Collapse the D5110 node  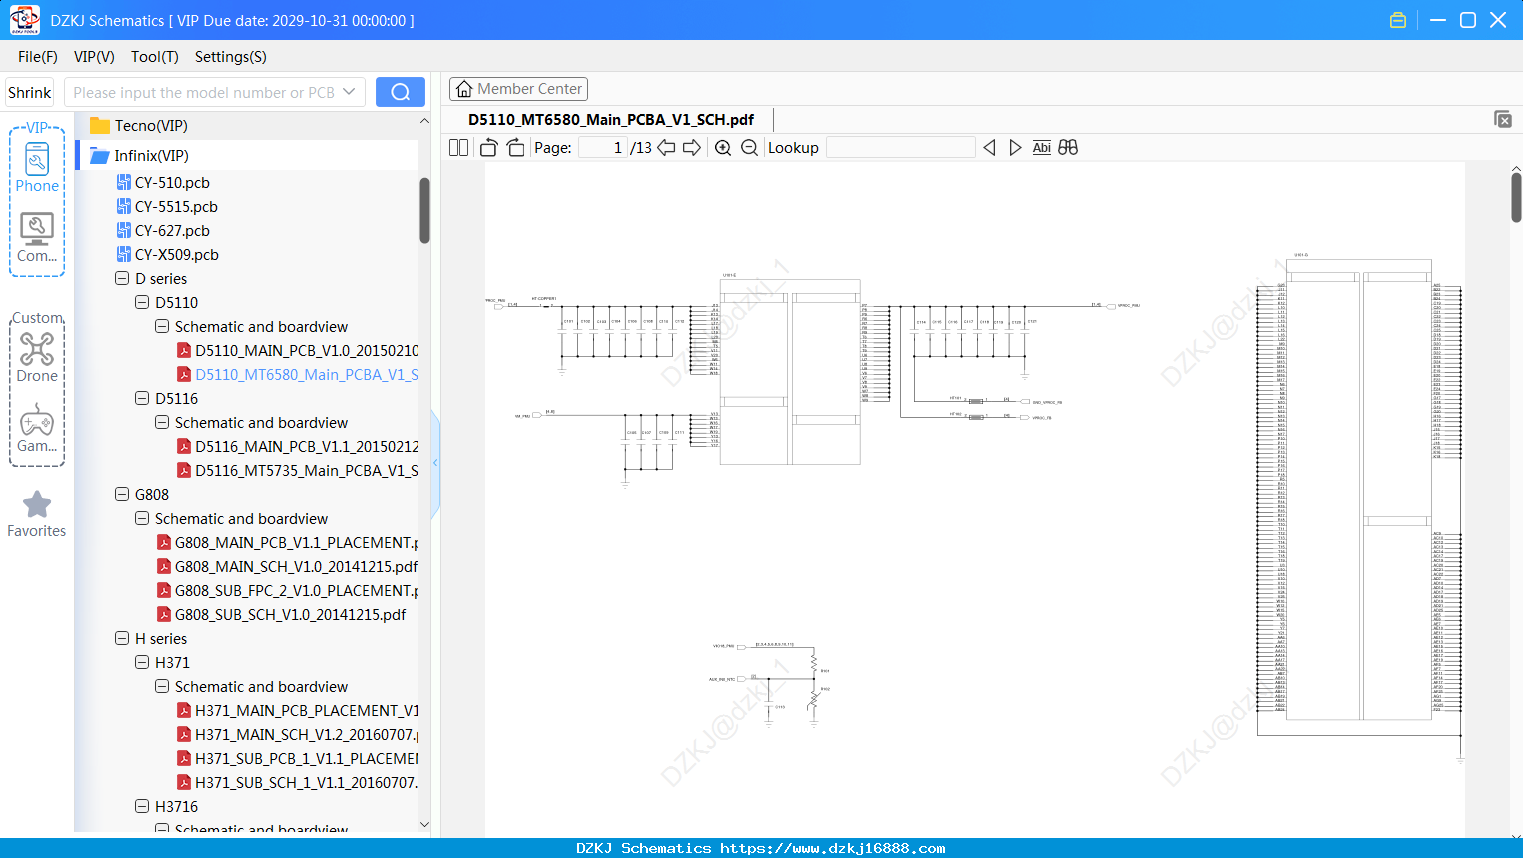pyautogui.click(x=142, y=303)
